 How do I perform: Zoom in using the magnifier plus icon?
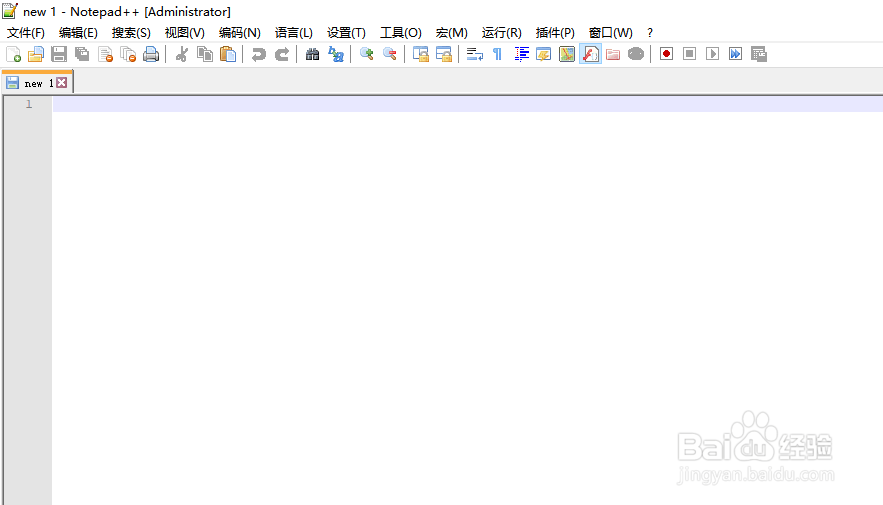coord(367,54)
